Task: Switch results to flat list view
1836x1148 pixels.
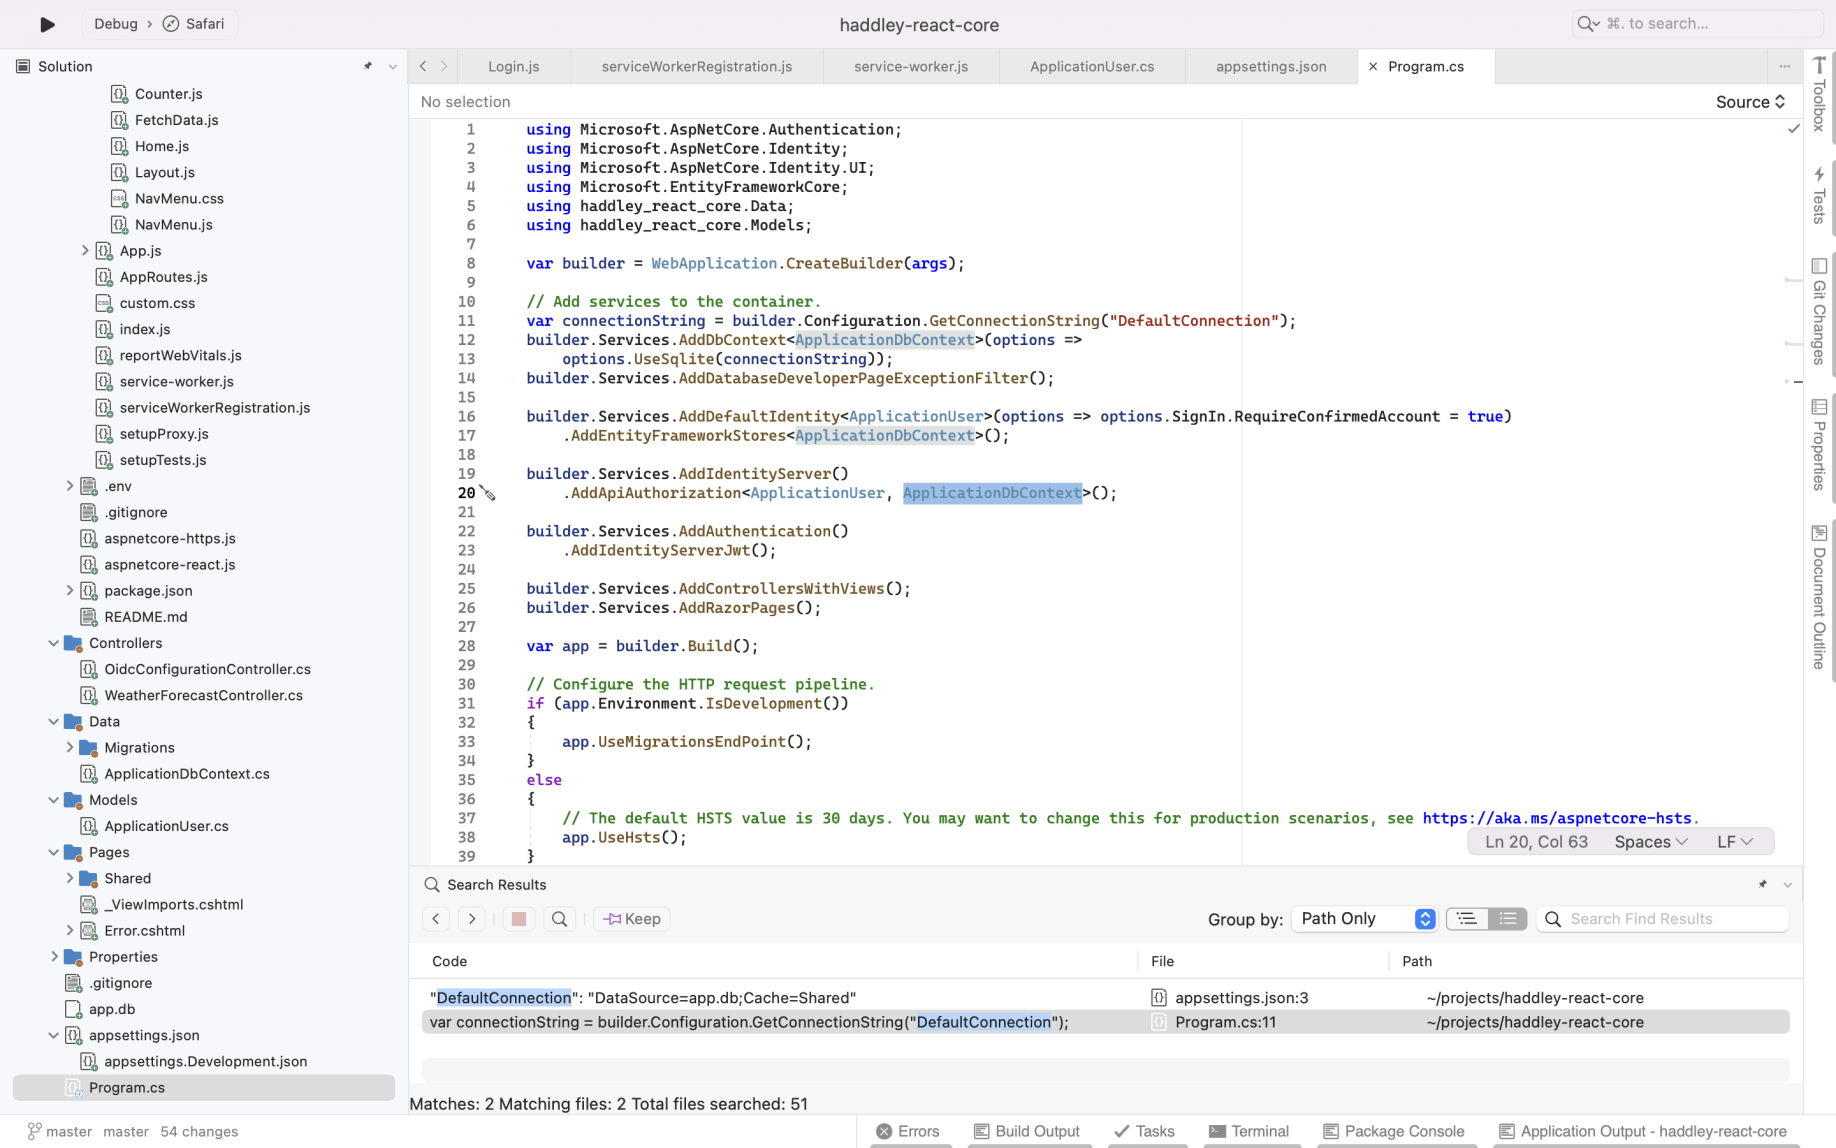Action: coord(1507,919)
